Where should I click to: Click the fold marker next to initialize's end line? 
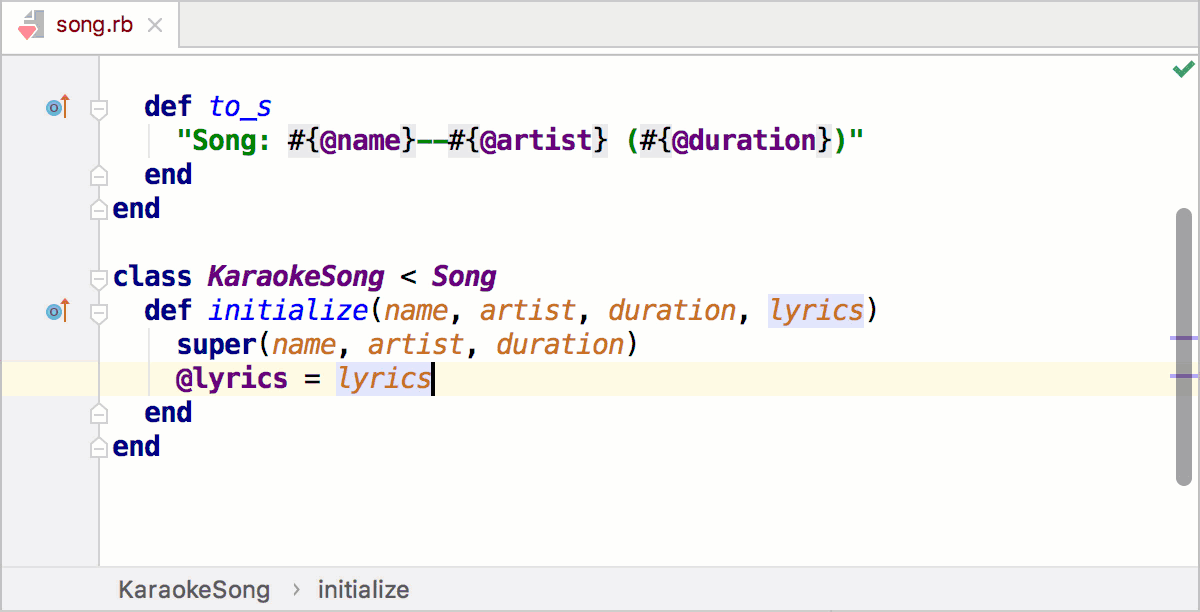coord(97,412)
